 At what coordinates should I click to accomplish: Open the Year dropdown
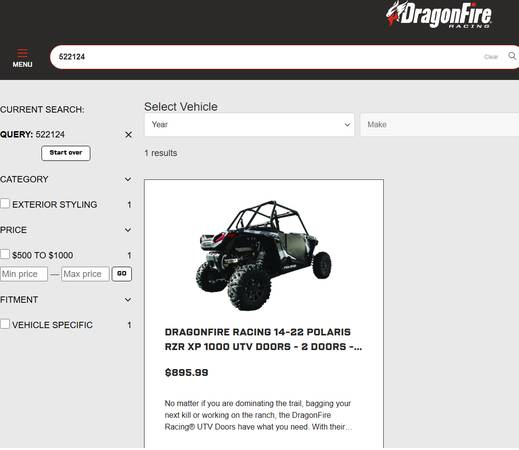[249, 125]
